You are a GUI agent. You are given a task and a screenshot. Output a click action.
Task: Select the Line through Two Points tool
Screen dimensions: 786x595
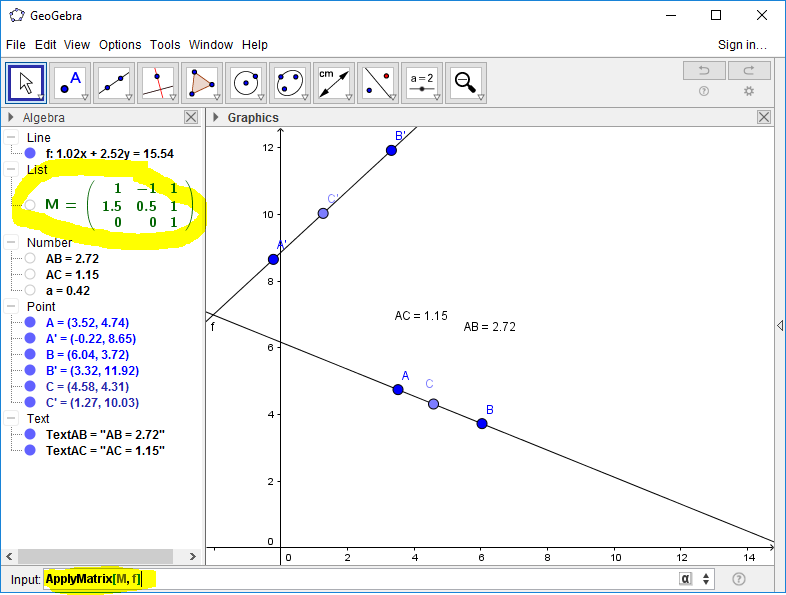click(114, 83)
